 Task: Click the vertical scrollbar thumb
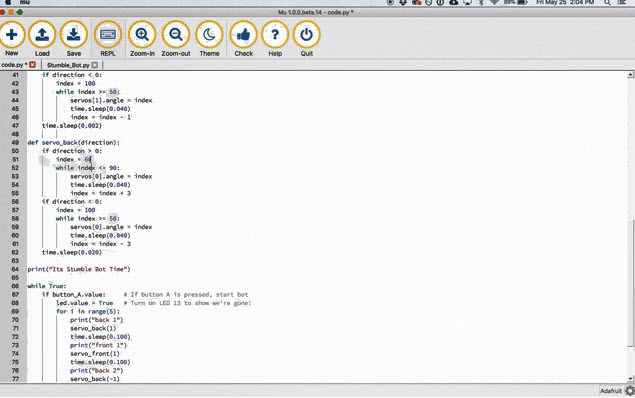pos(630,283)
